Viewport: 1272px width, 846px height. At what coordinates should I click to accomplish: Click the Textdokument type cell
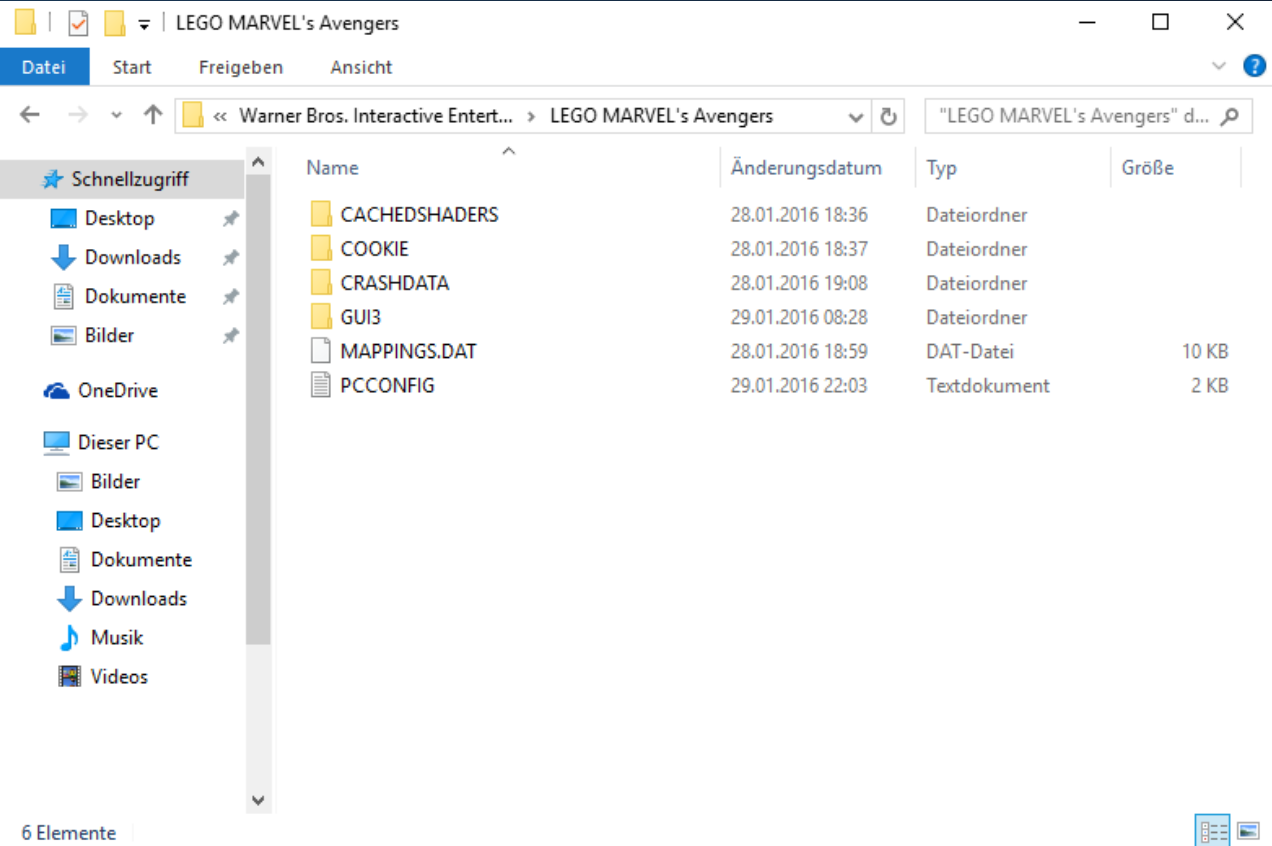pyautogui.click(x=987, y=386)
